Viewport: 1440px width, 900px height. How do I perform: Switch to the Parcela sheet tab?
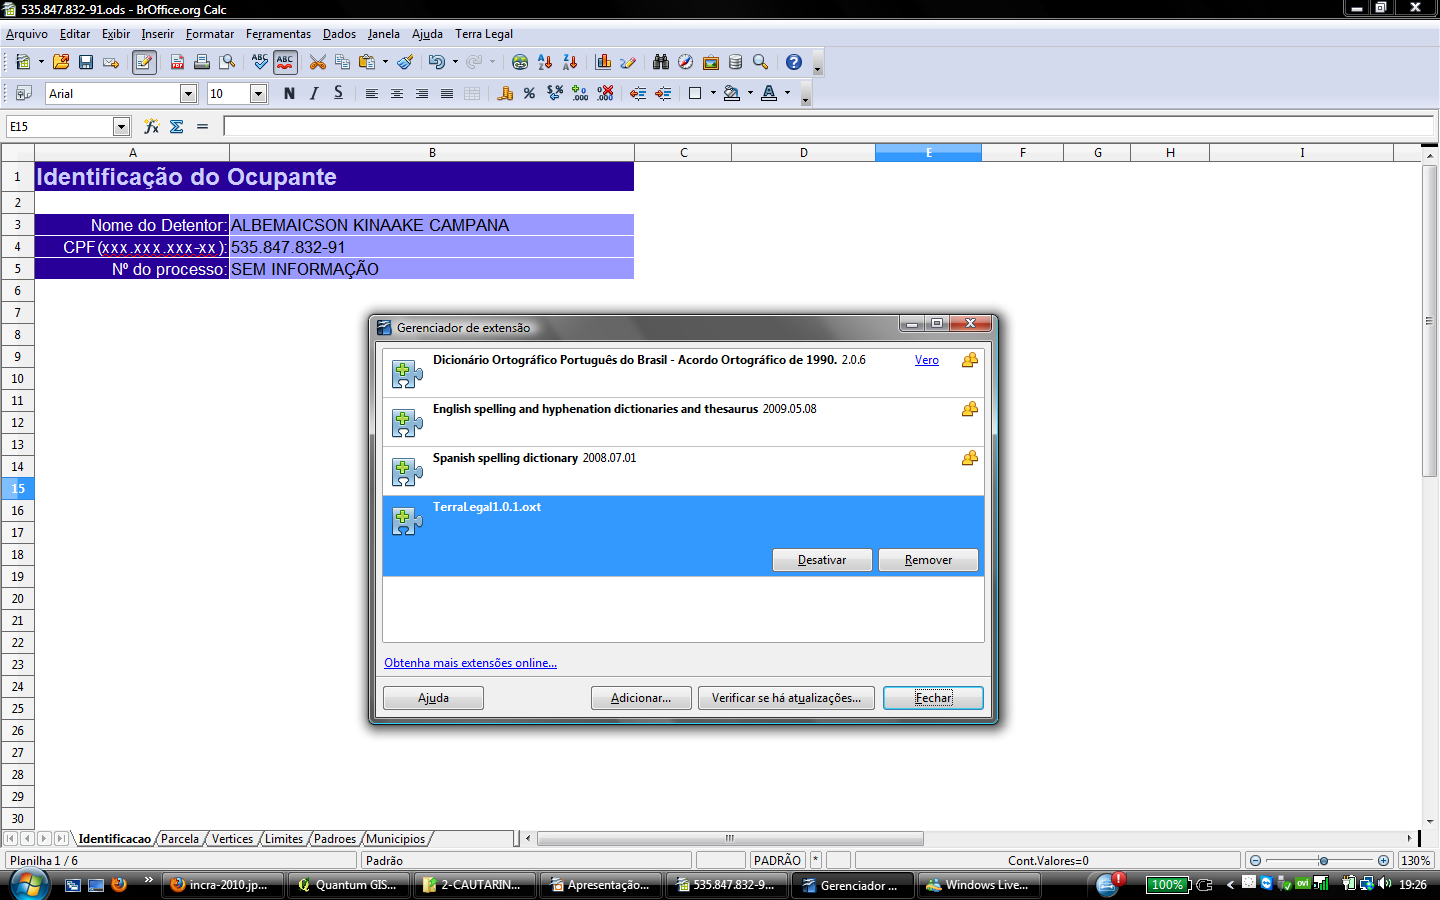point(180,839)
